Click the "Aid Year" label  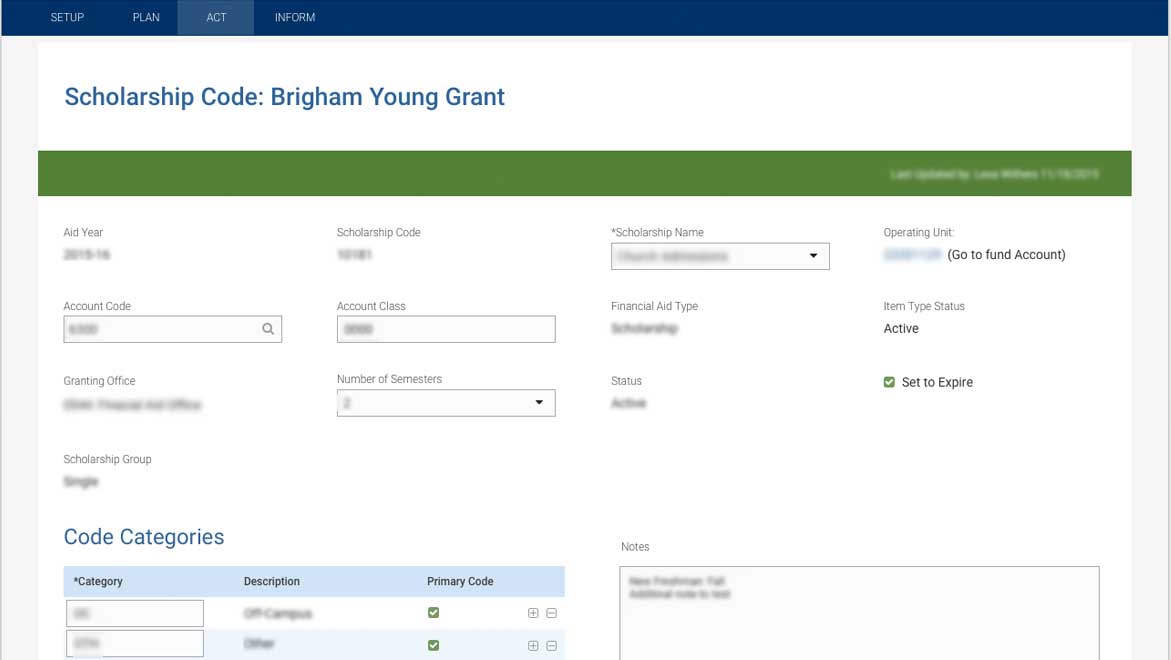tap(83, 232)
